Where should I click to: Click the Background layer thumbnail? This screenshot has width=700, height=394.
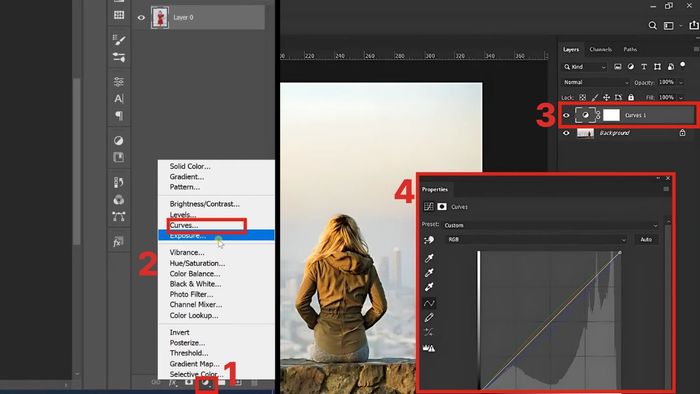585,133
